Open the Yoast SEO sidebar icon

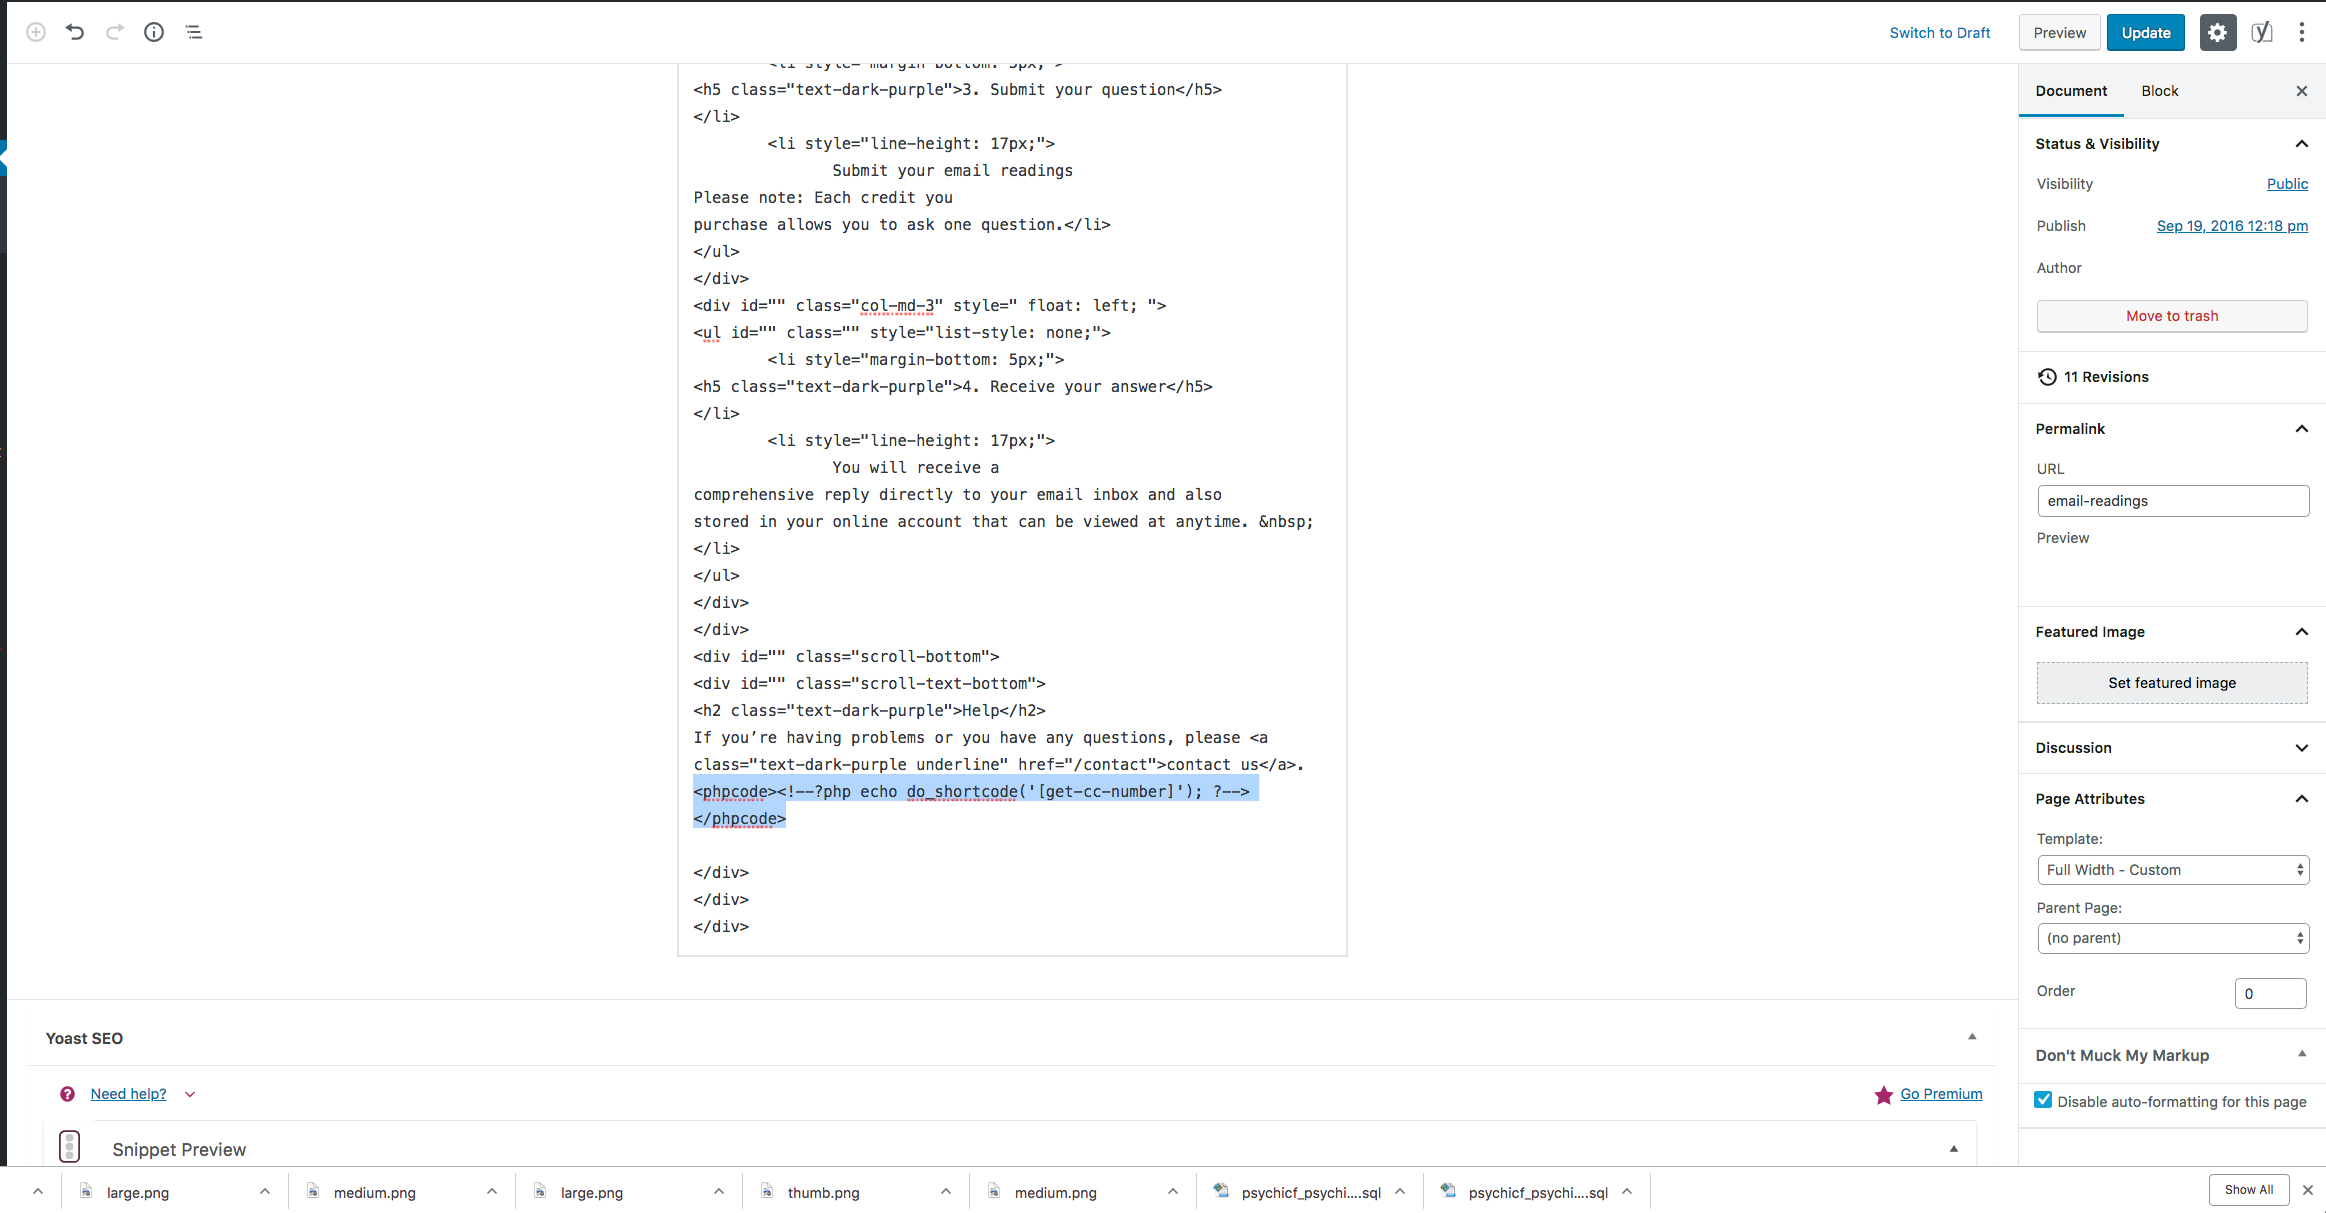2262,32
